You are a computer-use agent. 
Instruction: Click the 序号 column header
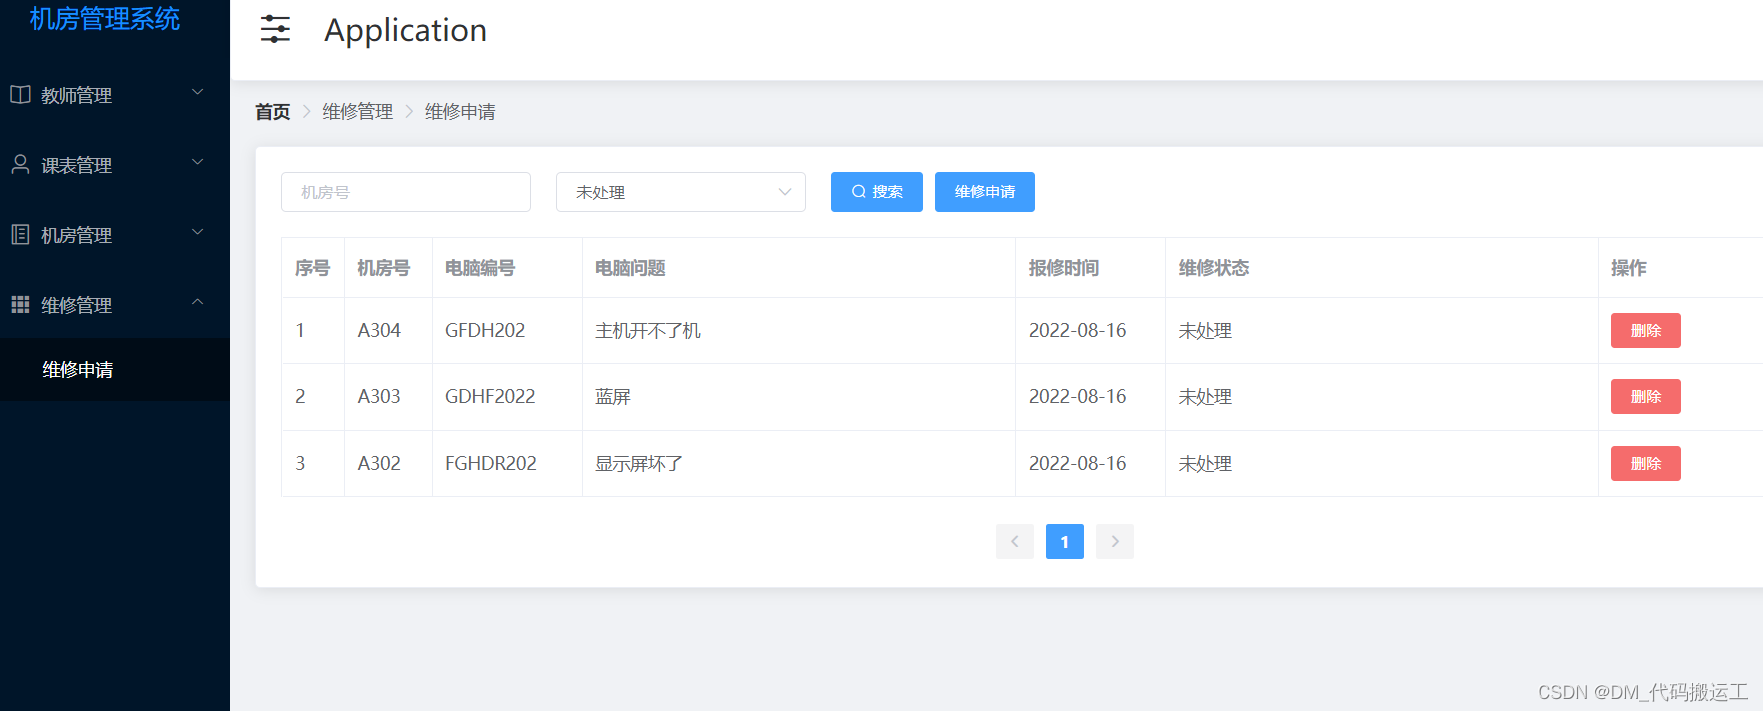312,268
